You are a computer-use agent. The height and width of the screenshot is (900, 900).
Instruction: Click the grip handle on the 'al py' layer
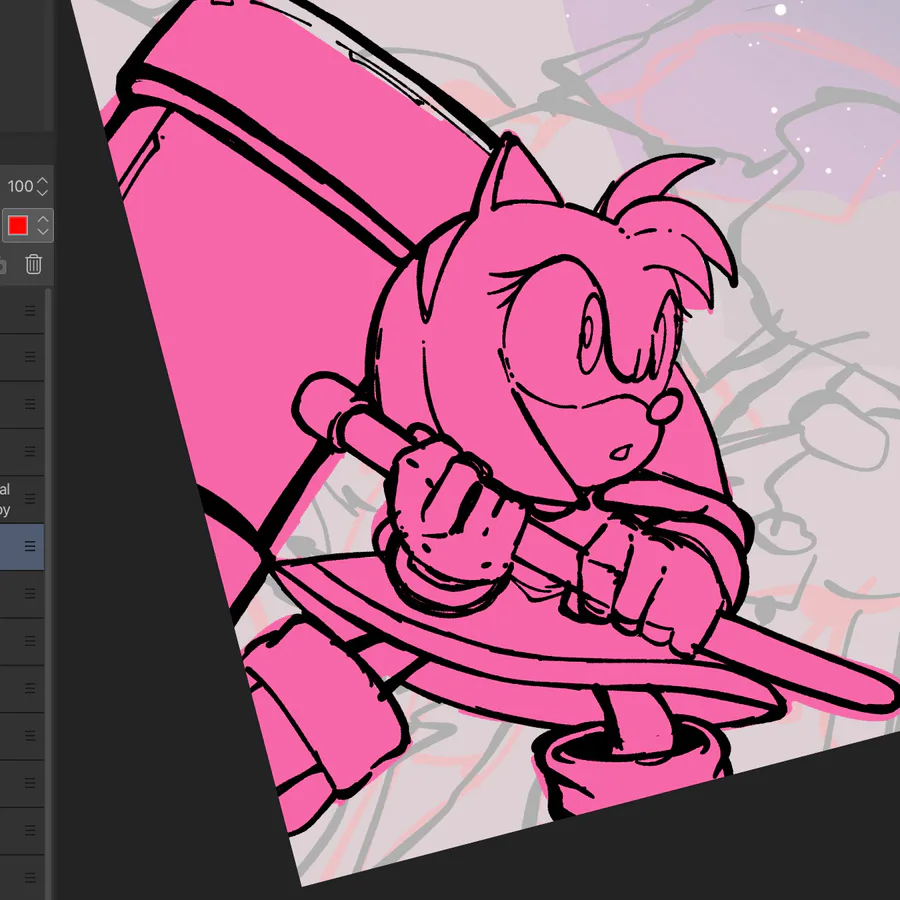[30, 499]
